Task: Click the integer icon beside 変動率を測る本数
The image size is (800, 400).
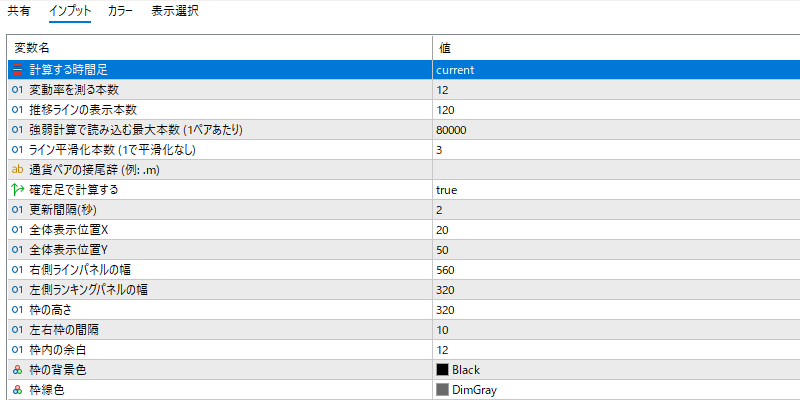Action: (x=18, y=90)
